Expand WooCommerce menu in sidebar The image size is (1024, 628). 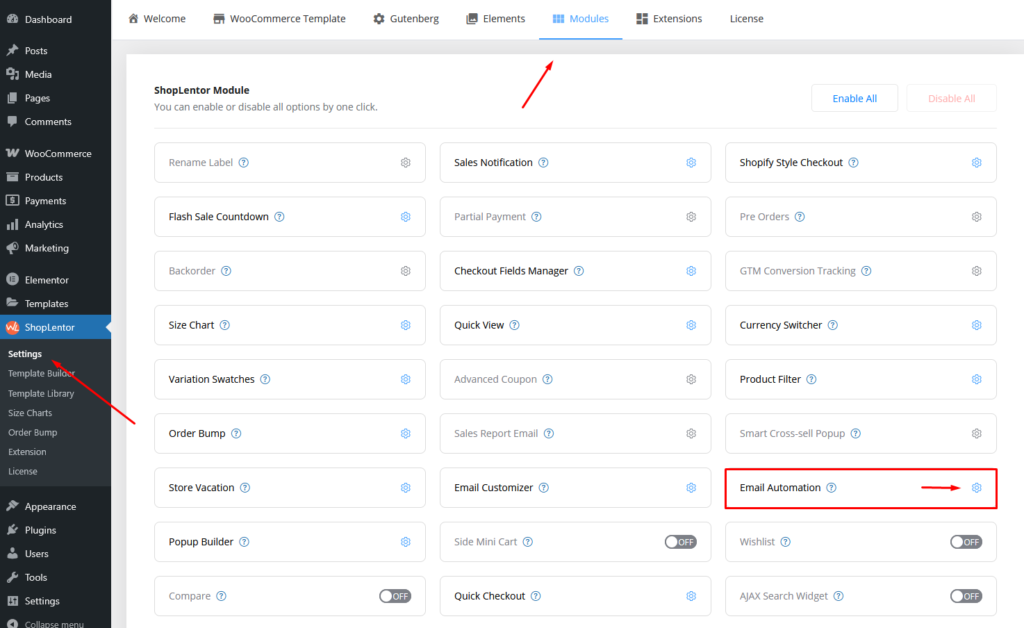pos(57,154)
